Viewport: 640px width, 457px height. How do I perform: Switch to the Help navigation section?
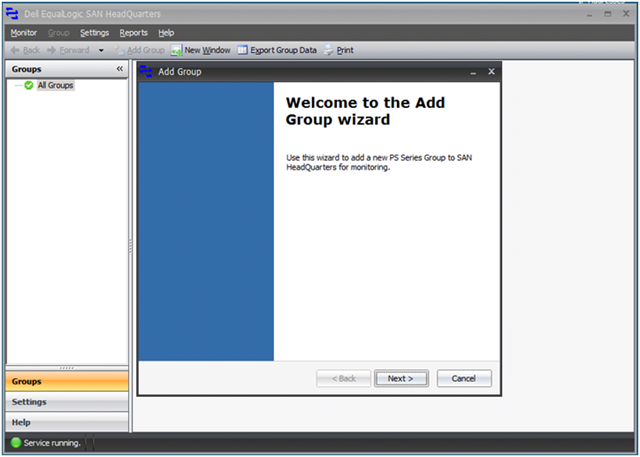[67, 422]
